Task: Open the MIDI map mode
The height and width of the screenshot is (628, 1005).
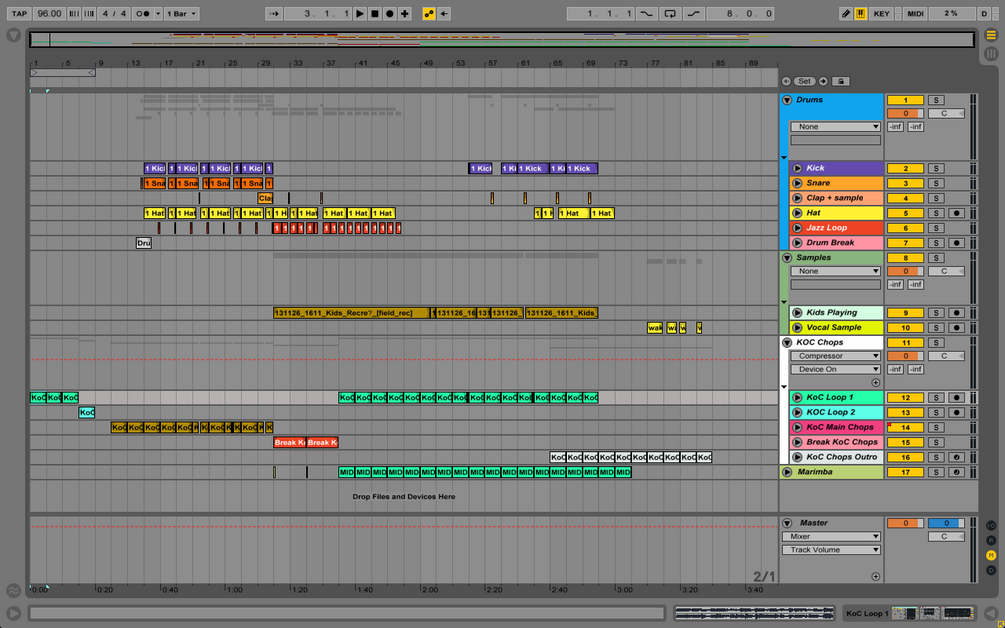Action: click(x=915, y=13)
